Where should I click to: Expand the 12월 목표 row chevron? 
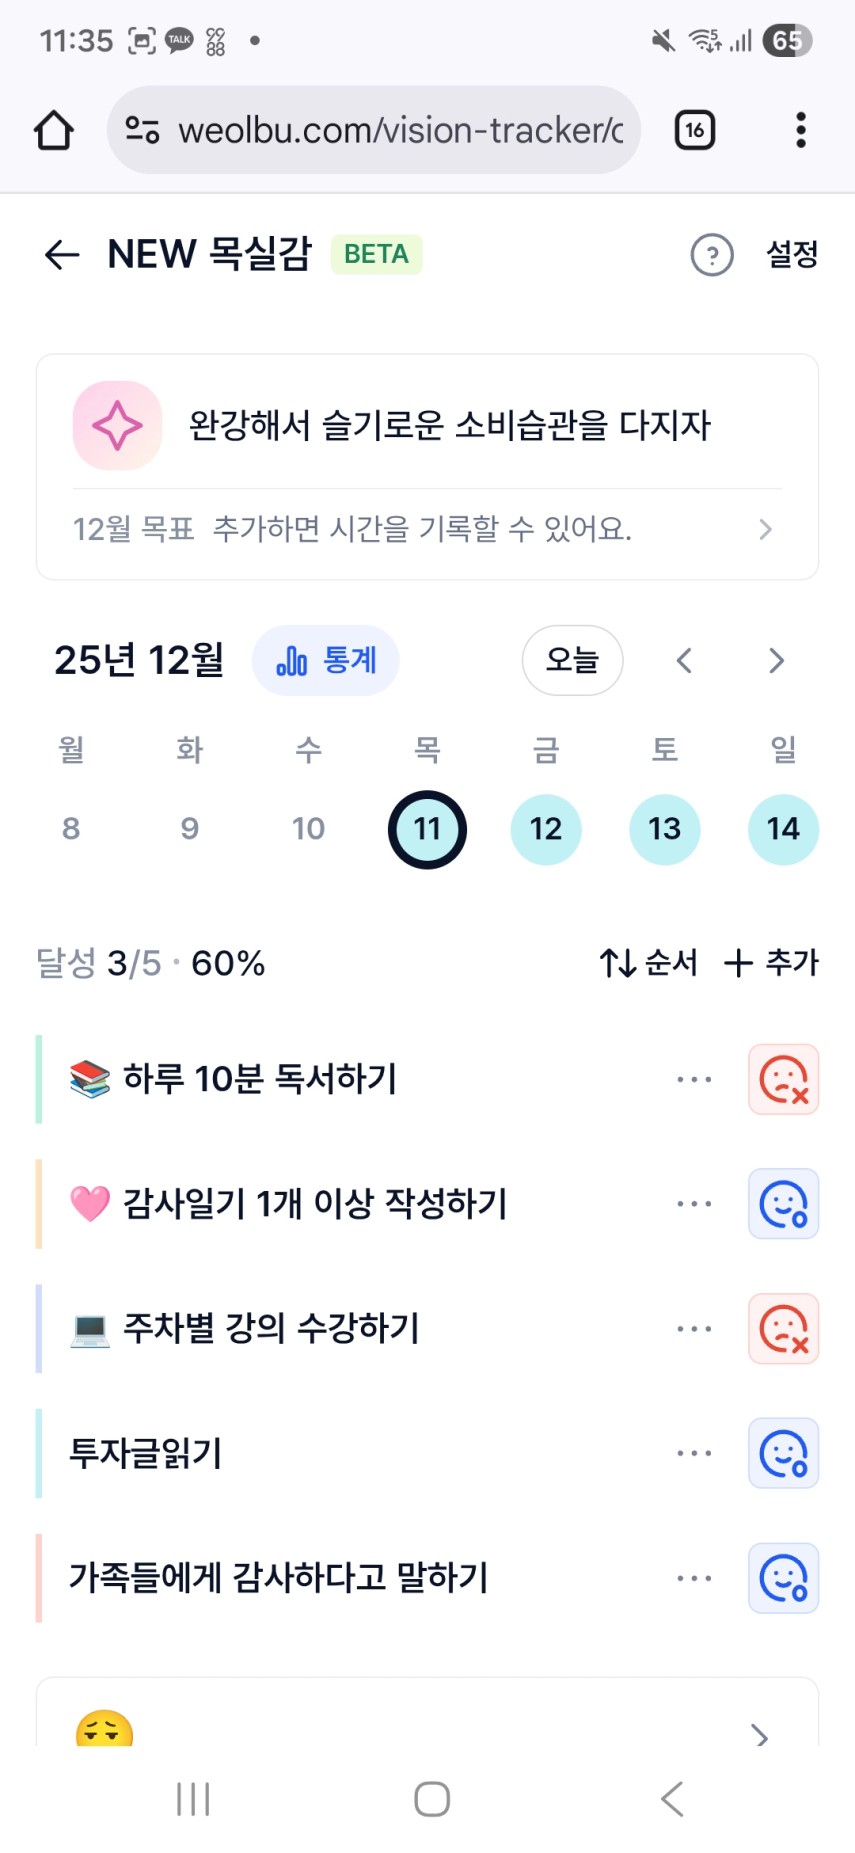tap(765, 529)
